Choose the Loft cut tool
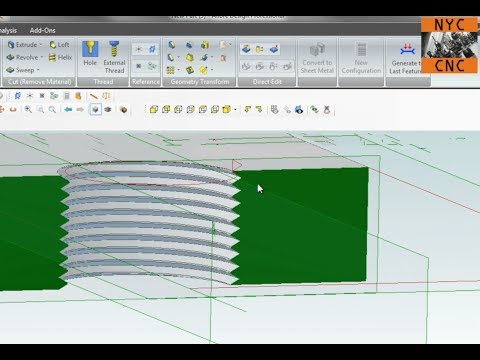 tap(59, 45)
